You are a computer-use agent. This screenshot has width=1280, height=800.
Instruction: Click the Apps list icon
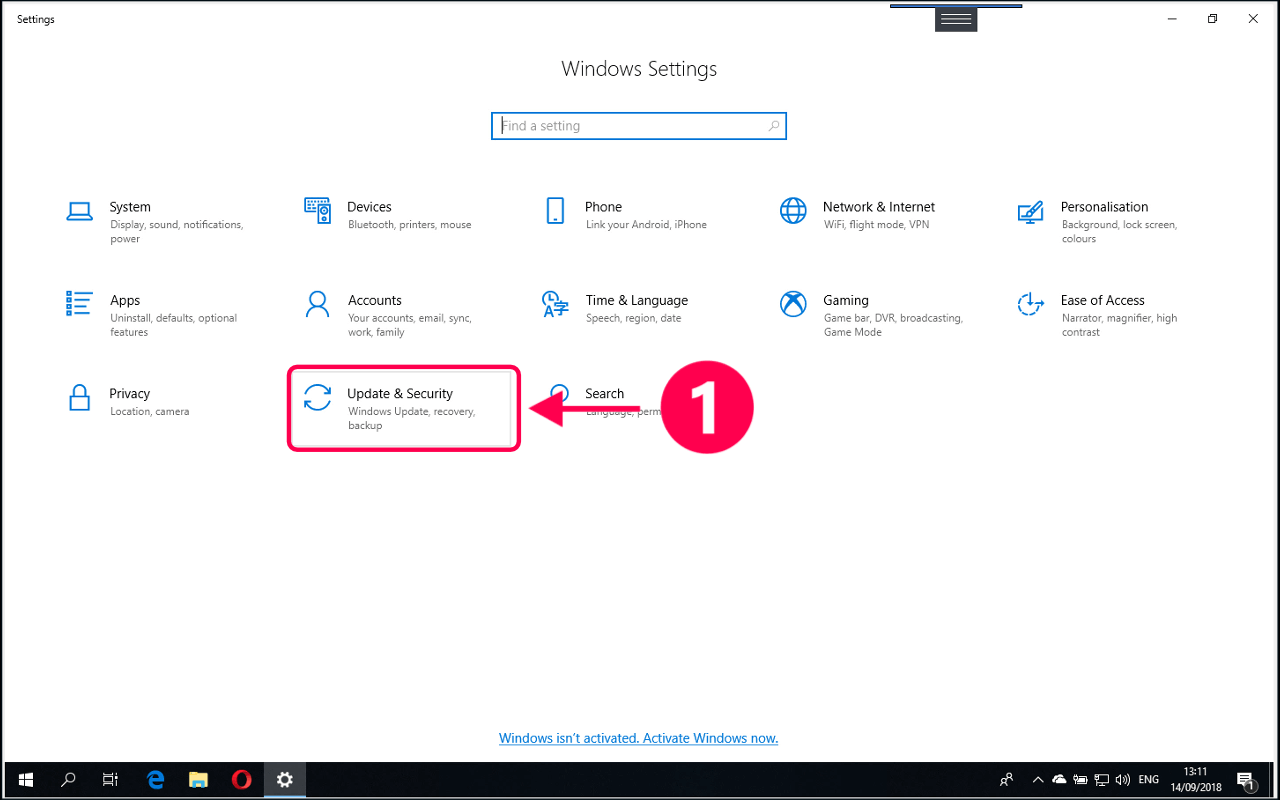click(79, 304)
